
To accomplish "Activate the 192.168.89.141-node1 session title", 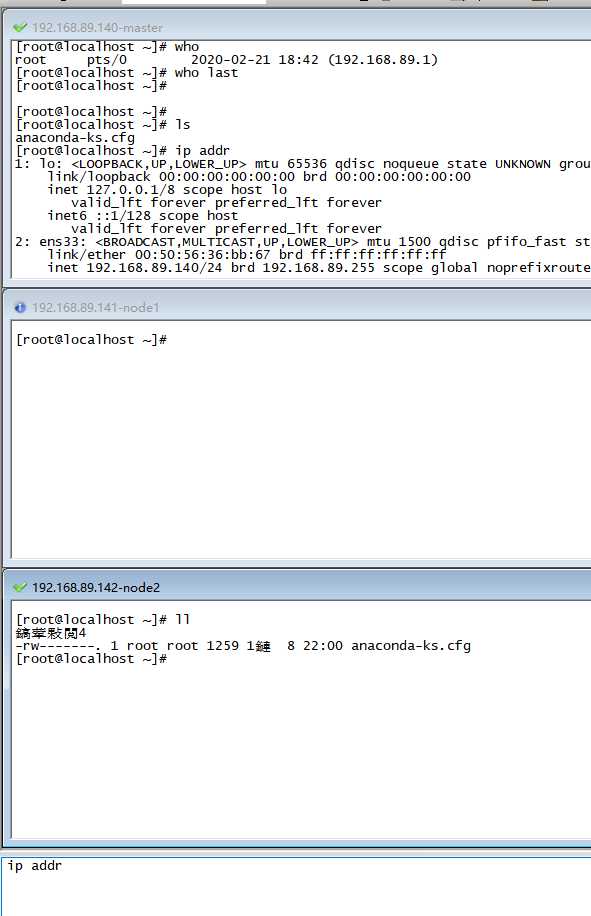I will click(95, 307).
